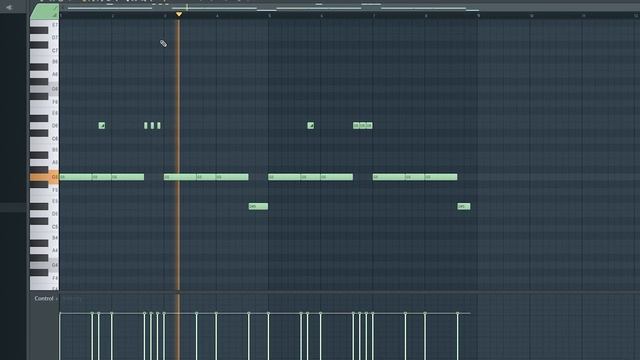Select the single short D6 note in bar 5
The image size is (640, 360).
311,125
